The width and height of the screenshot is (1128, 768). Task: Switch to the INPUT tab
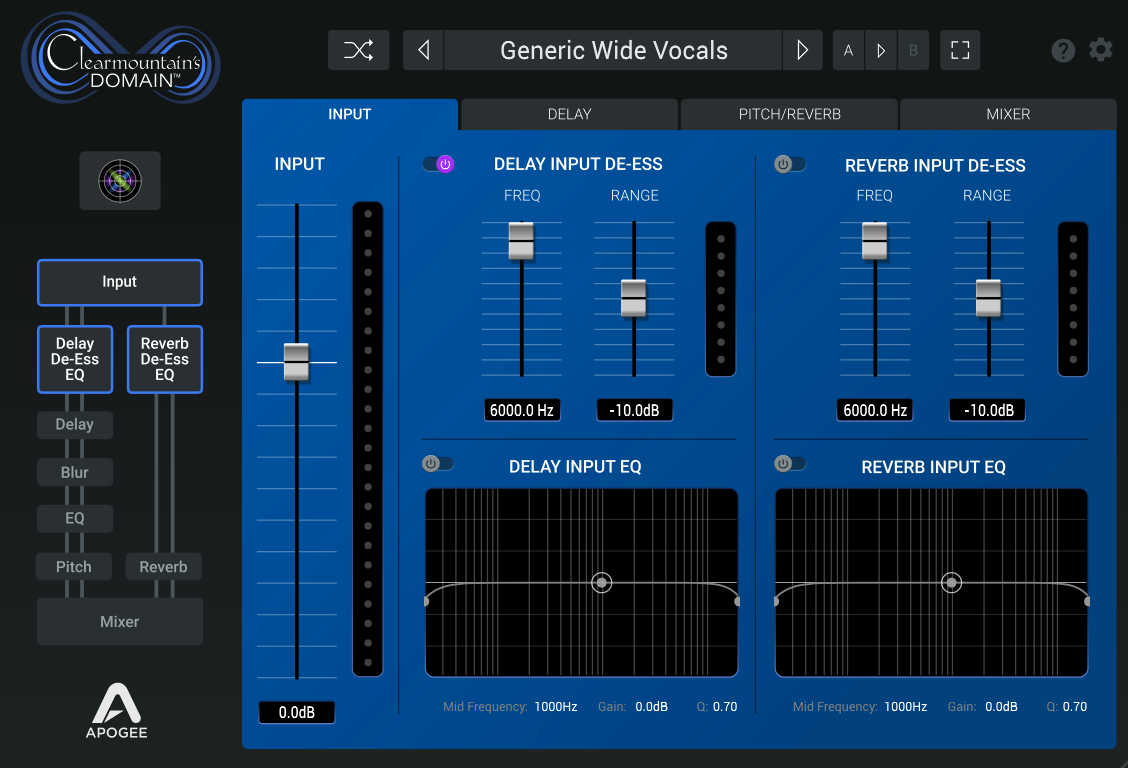click(350, 114)
